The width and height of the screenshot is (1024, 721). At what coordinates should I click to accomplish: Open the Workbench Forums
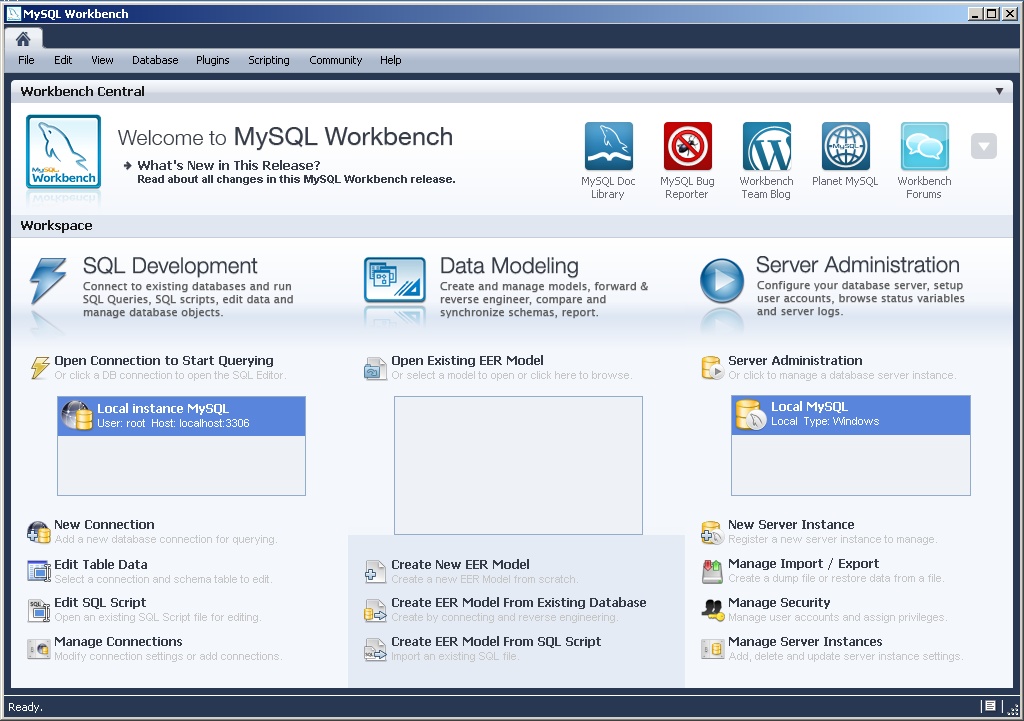923,145
